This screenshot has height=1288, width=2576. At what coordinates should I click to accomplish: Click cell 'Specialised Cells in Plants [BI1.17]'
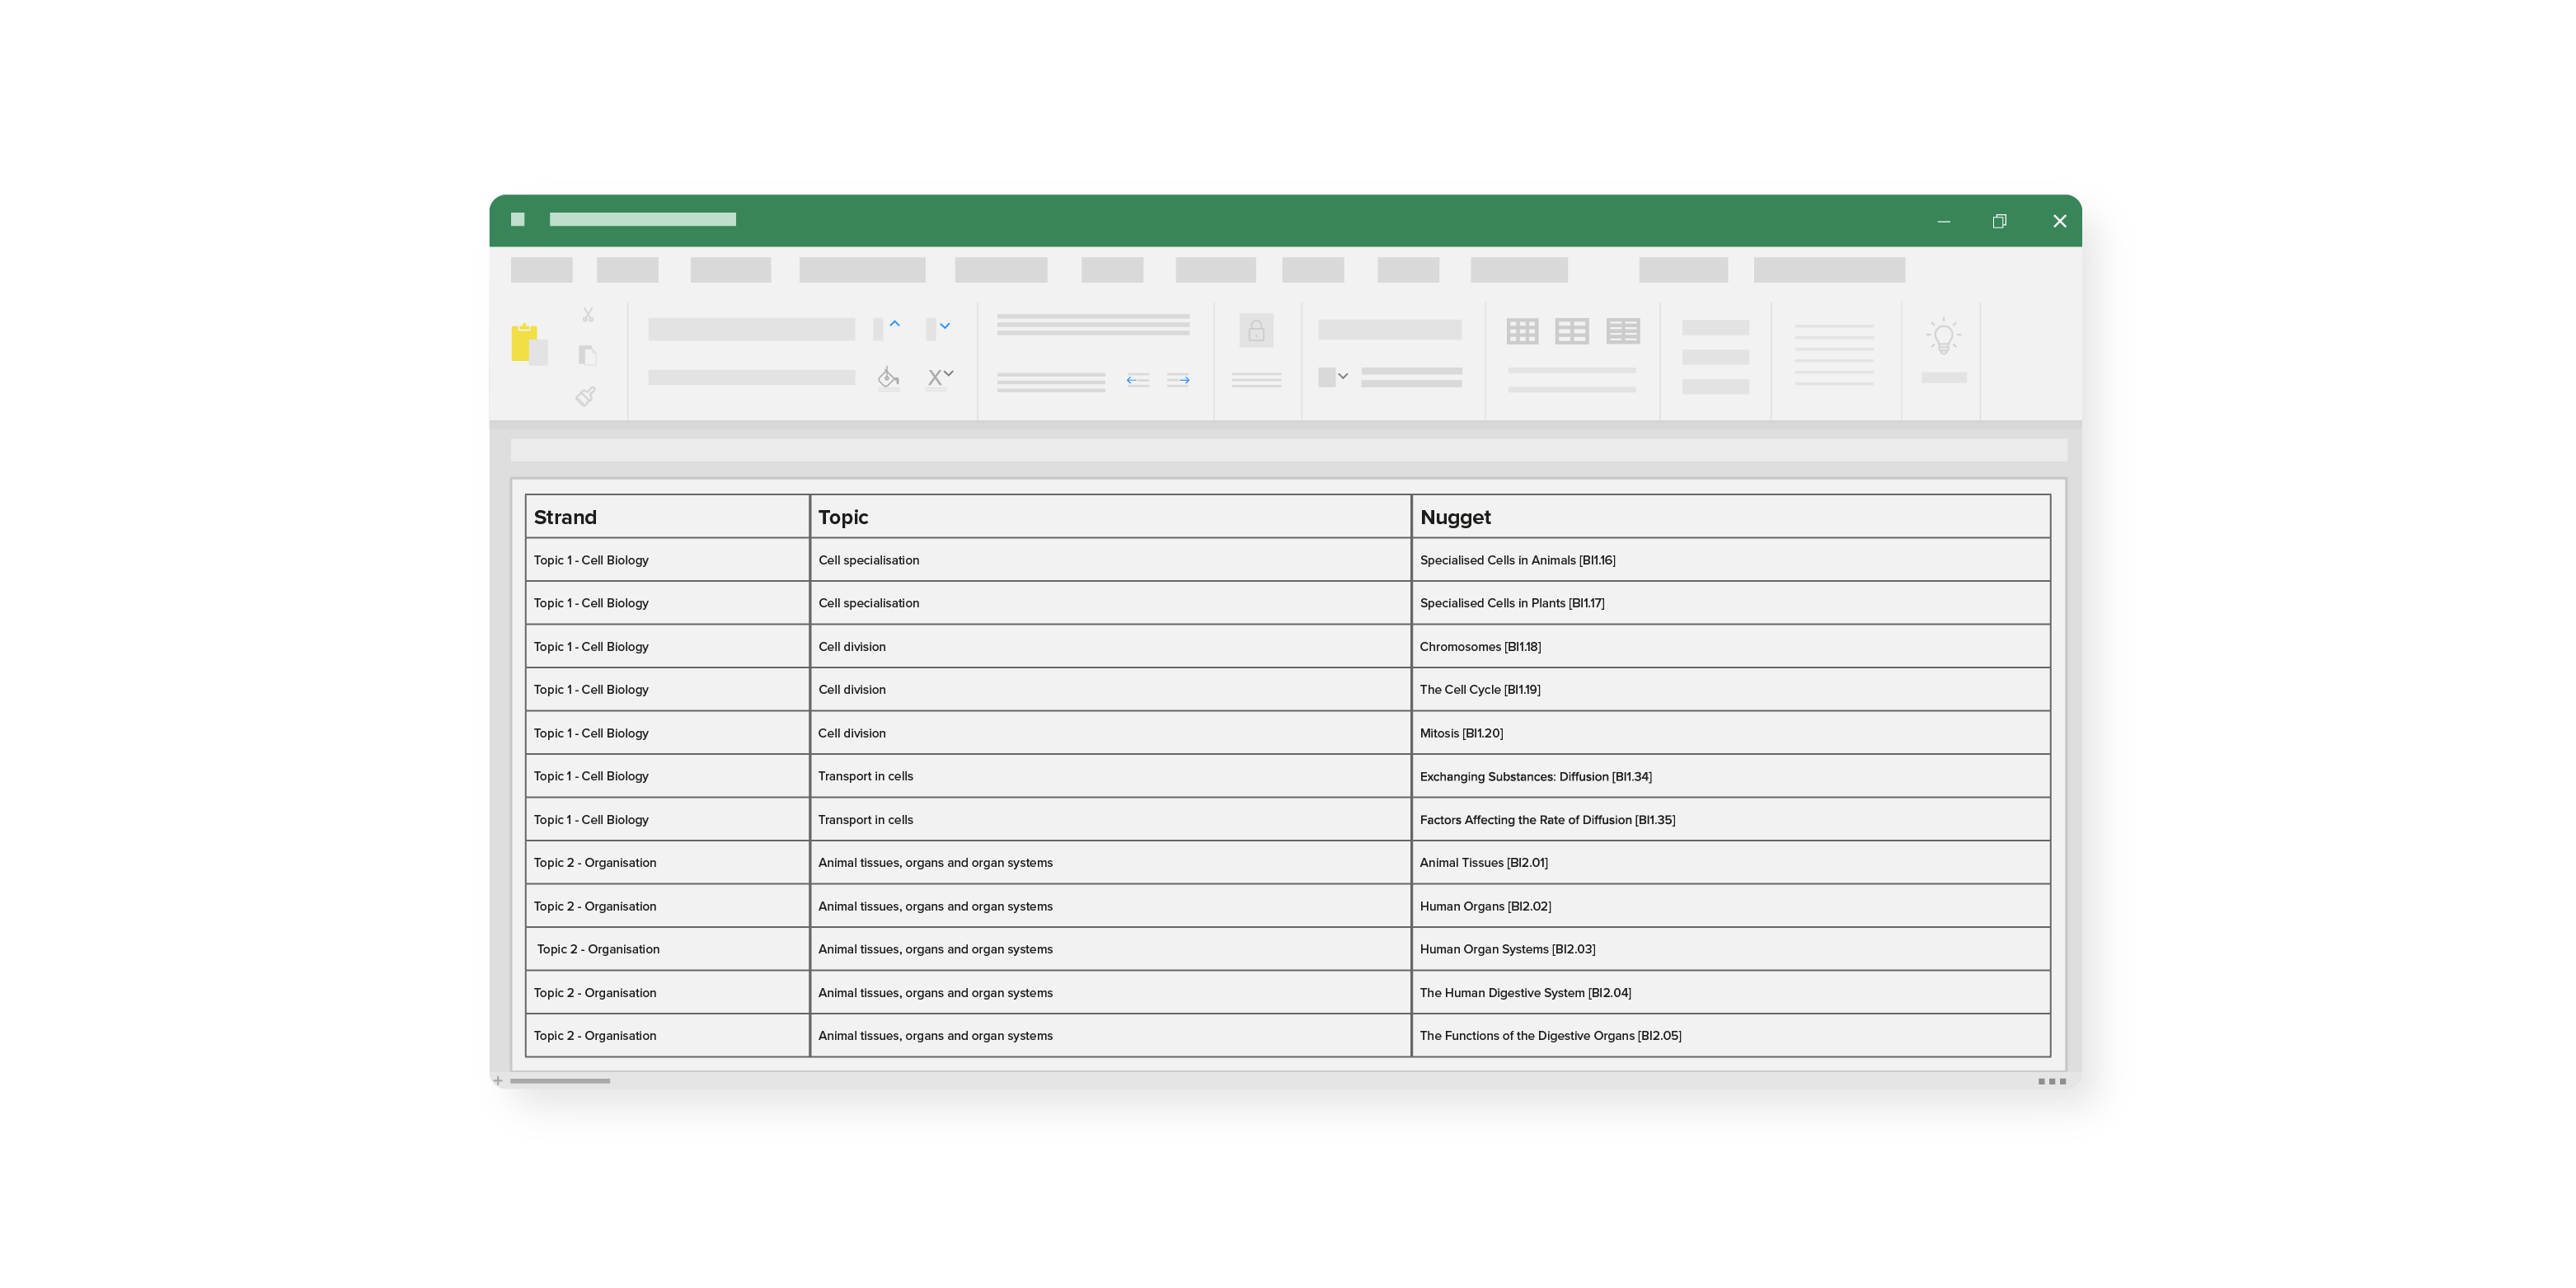pos(1731,603)
